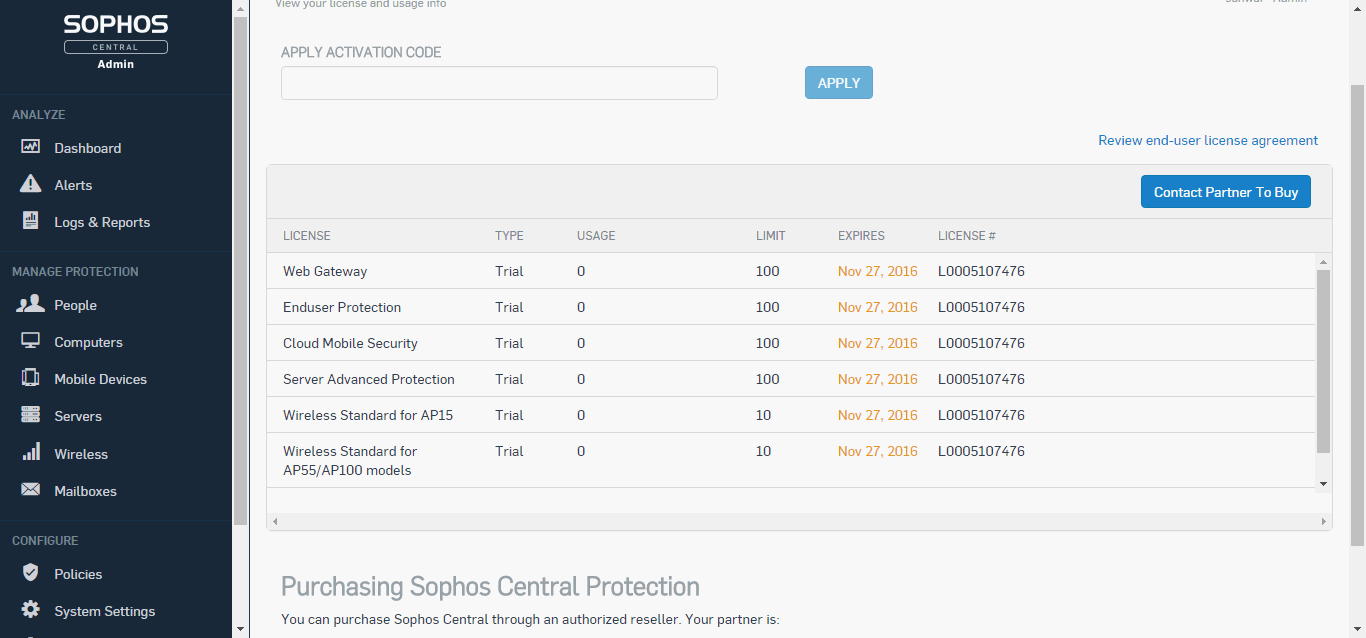This screenshot has width=1366, height=638.
Task: Click the Apply Activation Code input field
Action: 499,83
